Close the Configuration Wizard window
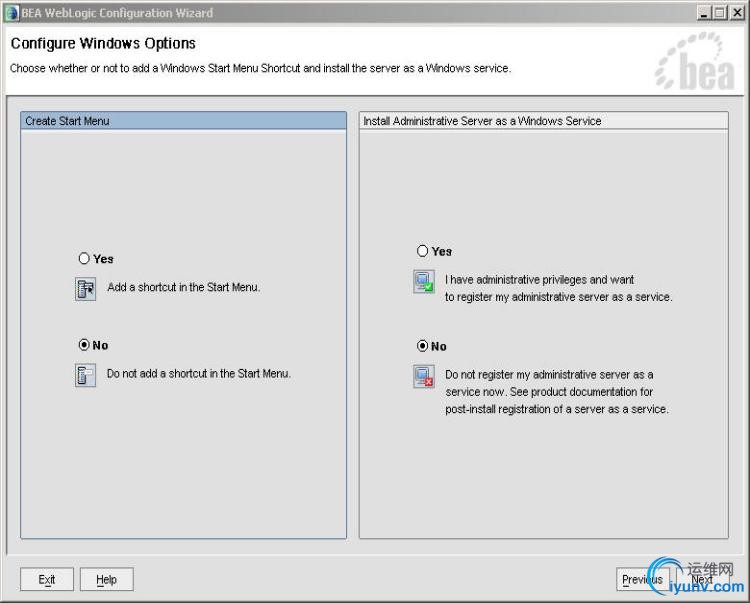This screenshot has height=603, width=750. tap(738, 13)
